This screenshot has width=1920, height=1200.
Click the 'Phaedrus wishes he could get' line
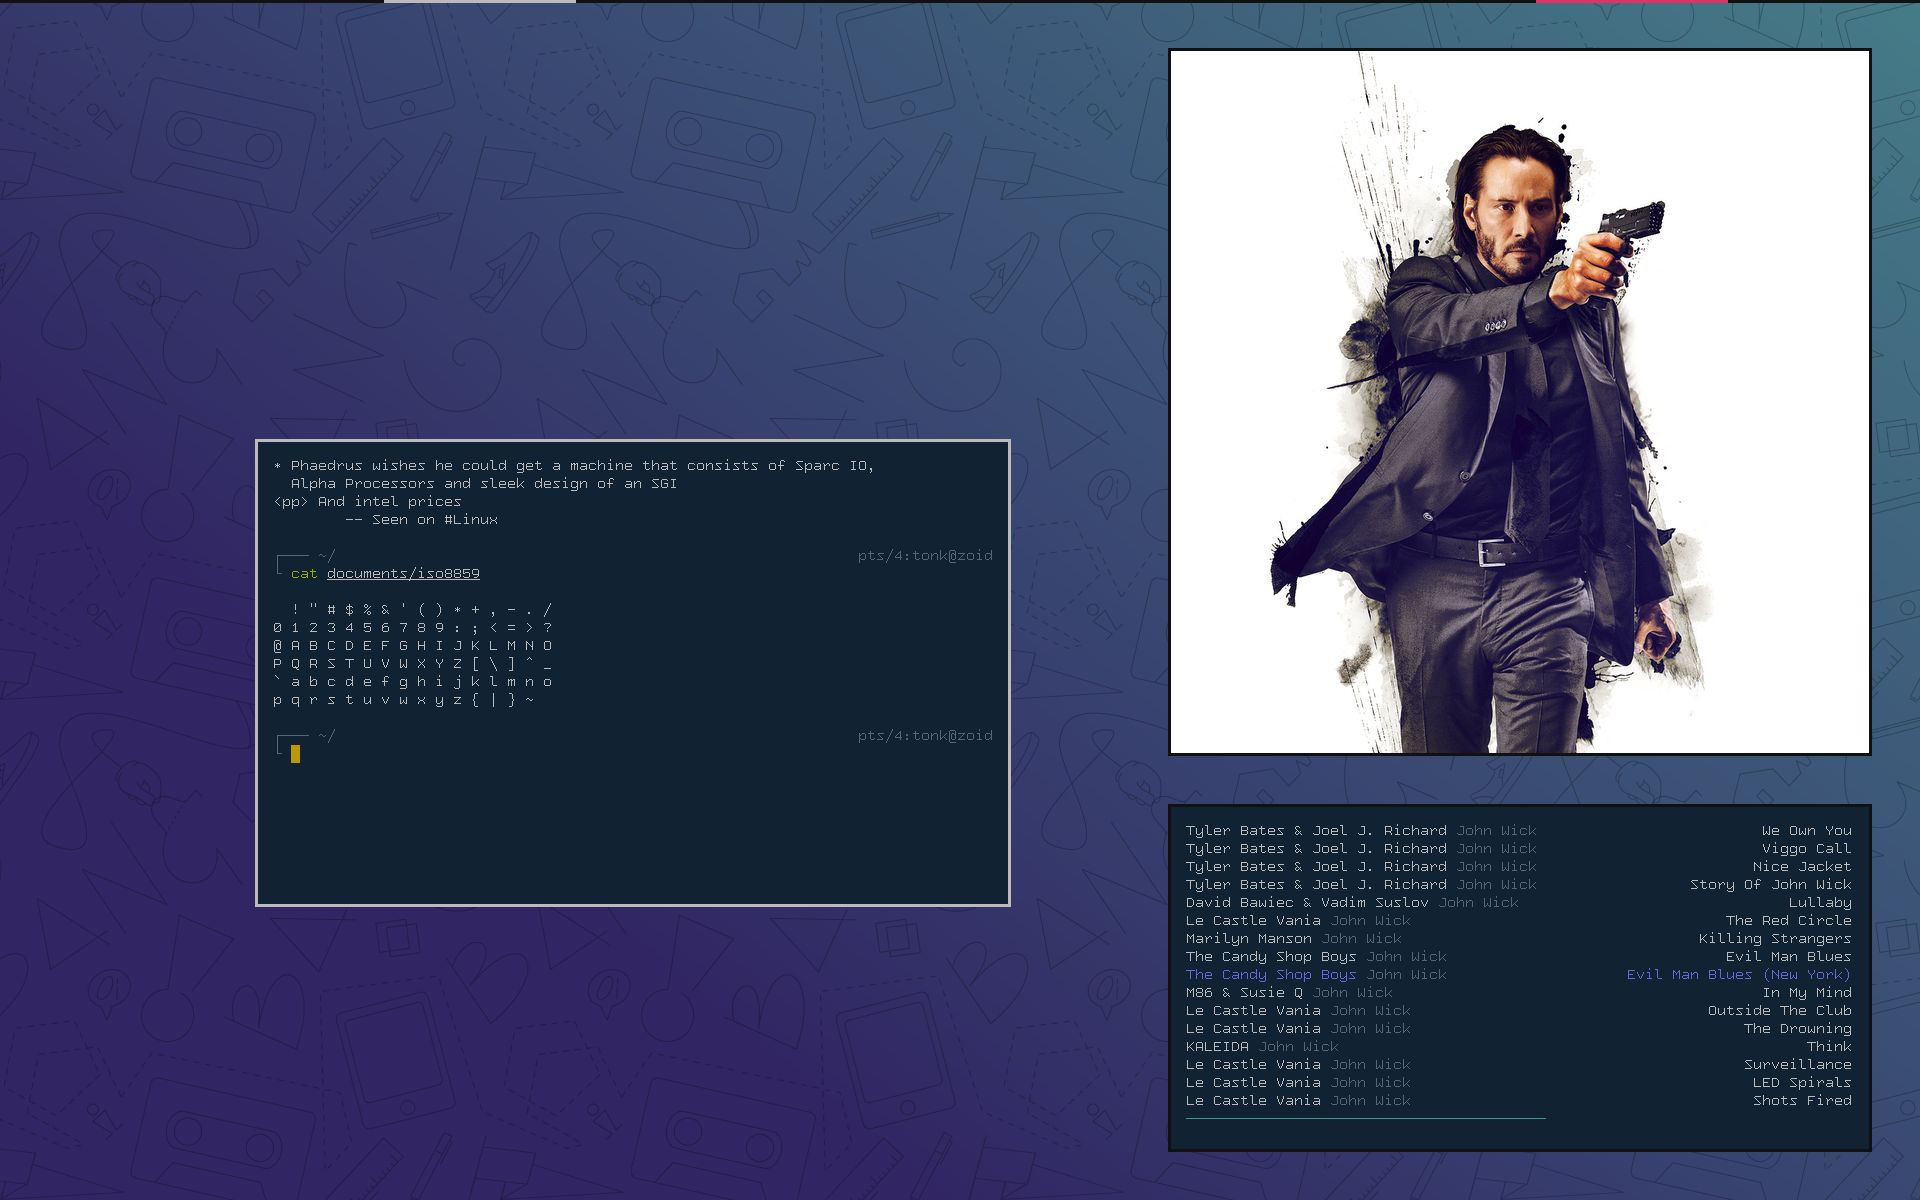574,465
